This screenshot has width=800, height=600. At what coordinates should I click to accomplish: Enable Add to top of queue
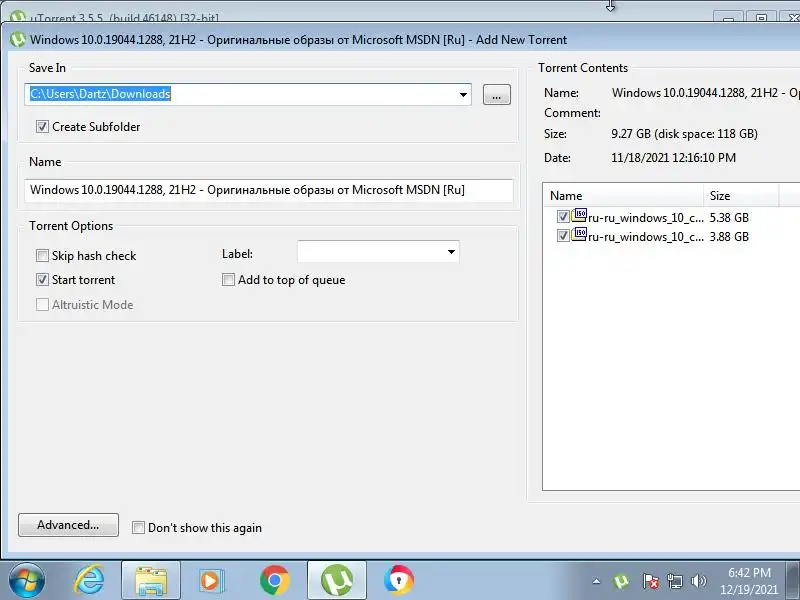(x=228, y=280)
